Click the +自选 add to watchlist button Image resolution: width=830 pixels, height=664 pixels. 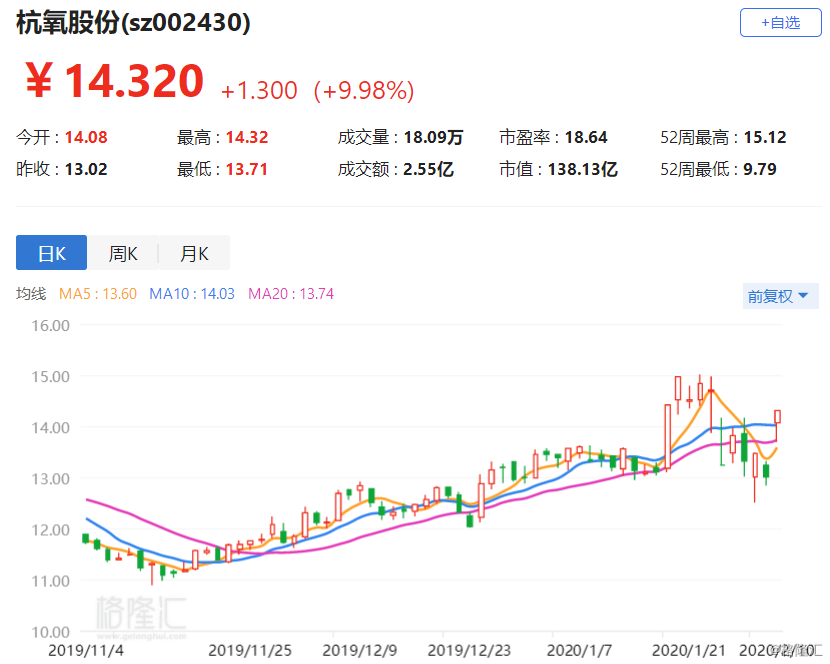(780, 22)
